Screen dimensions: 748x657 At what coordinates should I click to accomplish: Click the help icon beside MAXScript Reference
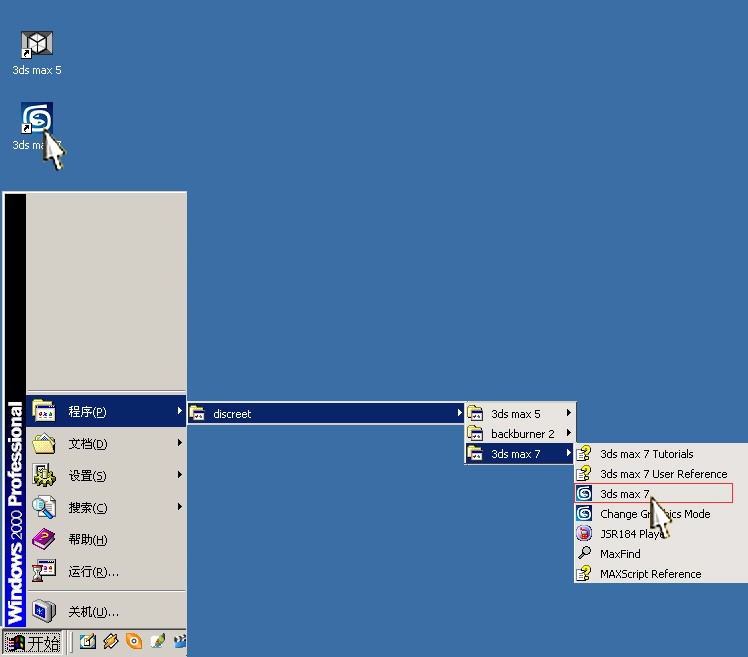(x=584, y=574)
